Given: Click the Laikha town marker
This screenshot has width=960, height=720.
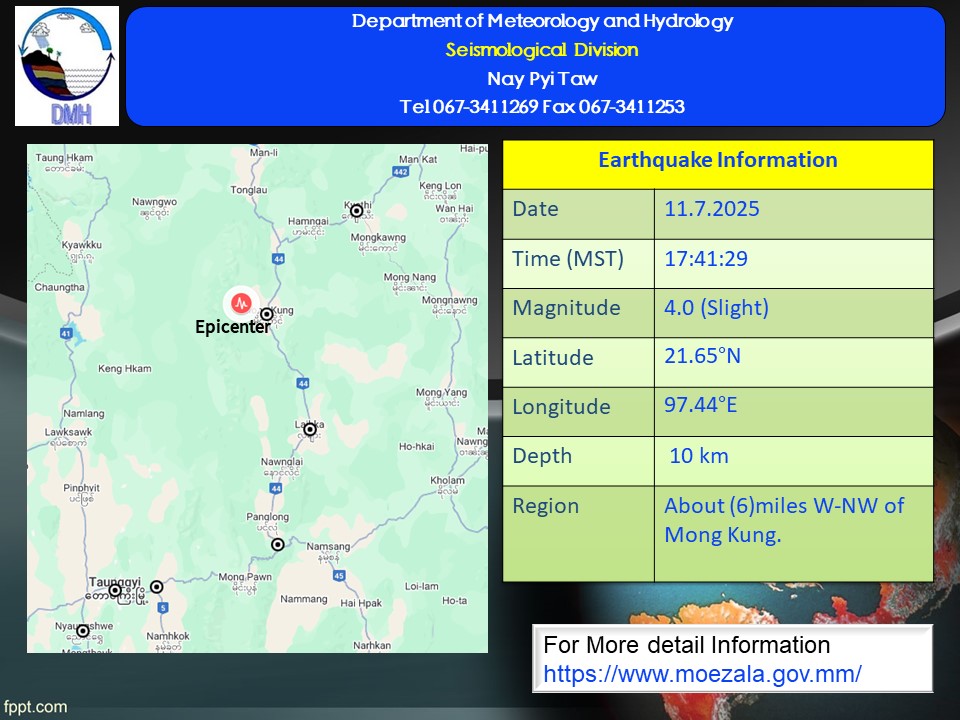Looking at the screenshot, I should pos(310,430).
